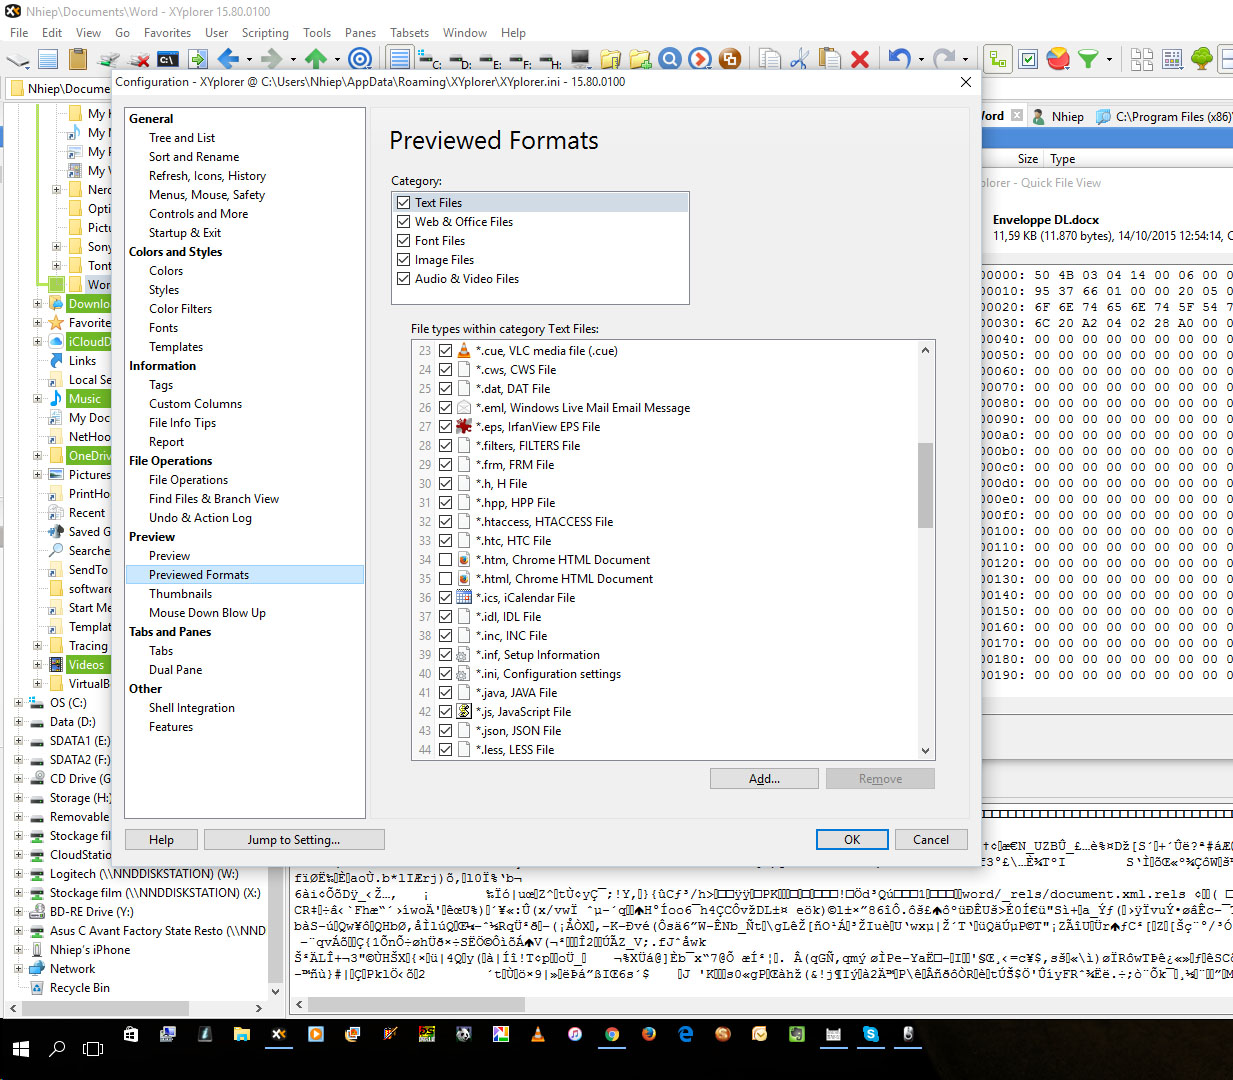1233x1080 pixels.
Task: Click the blue Back arrow icon
Action: click(x=228, y=59)
